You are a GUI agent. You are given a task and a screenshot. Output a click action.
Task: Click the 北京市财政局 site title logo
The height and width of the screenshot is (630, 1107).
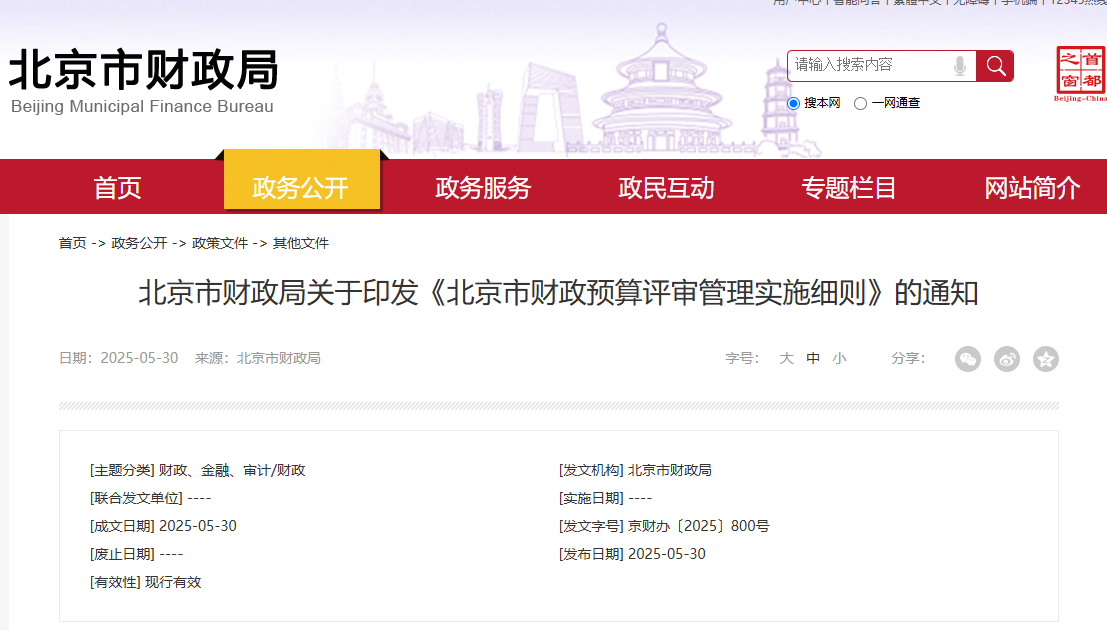pos(143,70)
